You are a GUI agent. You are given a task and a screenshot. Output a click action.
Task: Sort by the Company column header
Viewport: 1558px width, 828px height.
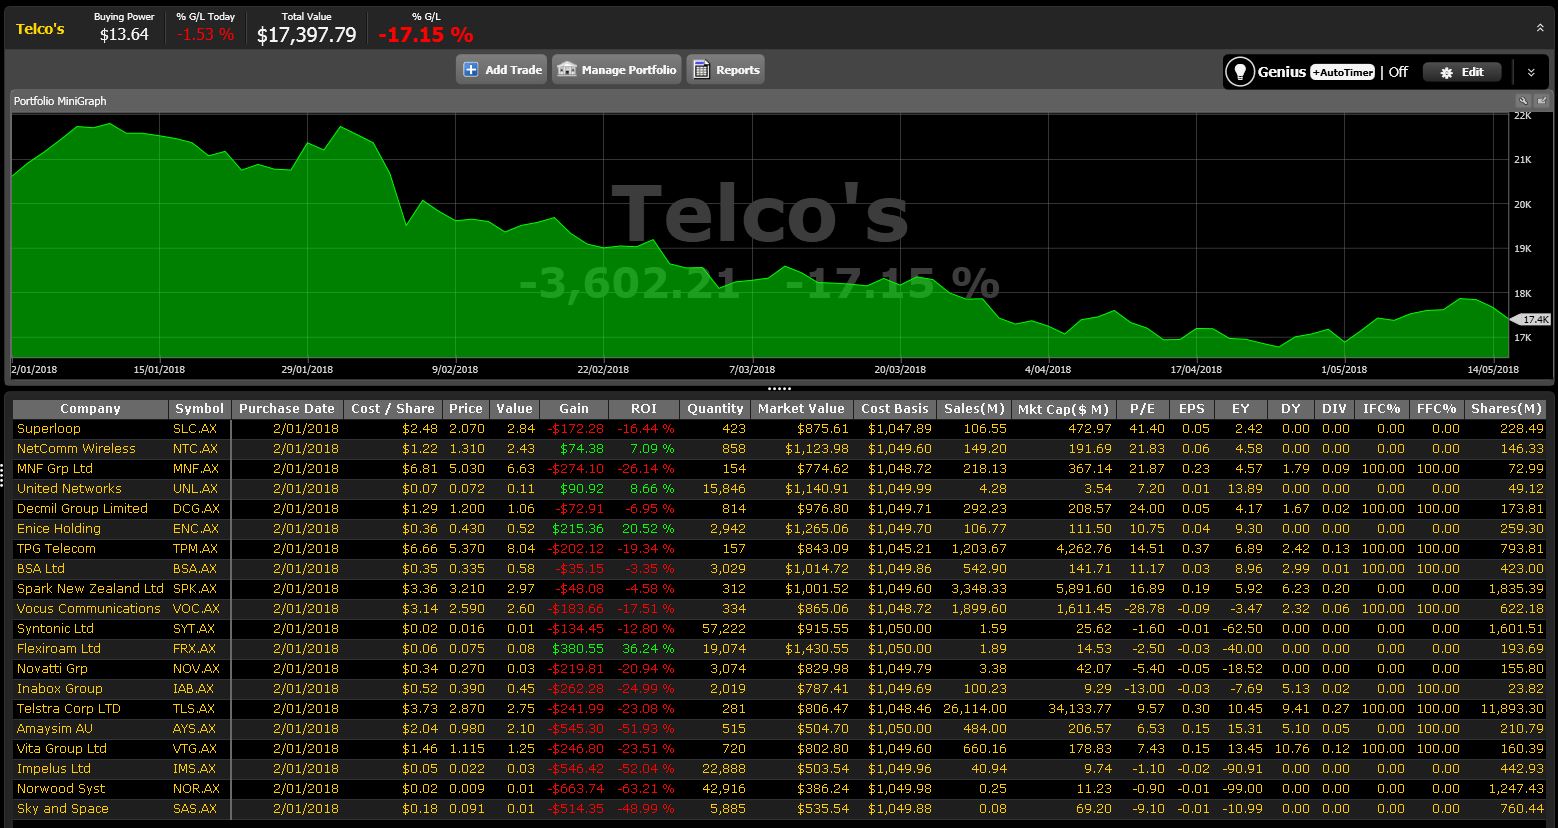[x=90, y=408]
